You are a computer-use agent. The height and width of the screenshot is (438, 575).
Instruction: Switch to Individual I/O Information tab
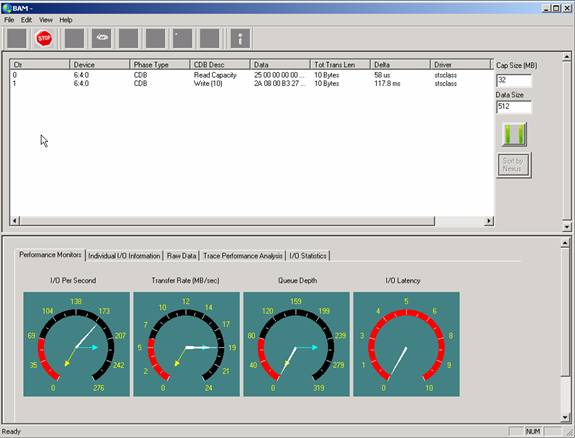[x=124, y=256]
